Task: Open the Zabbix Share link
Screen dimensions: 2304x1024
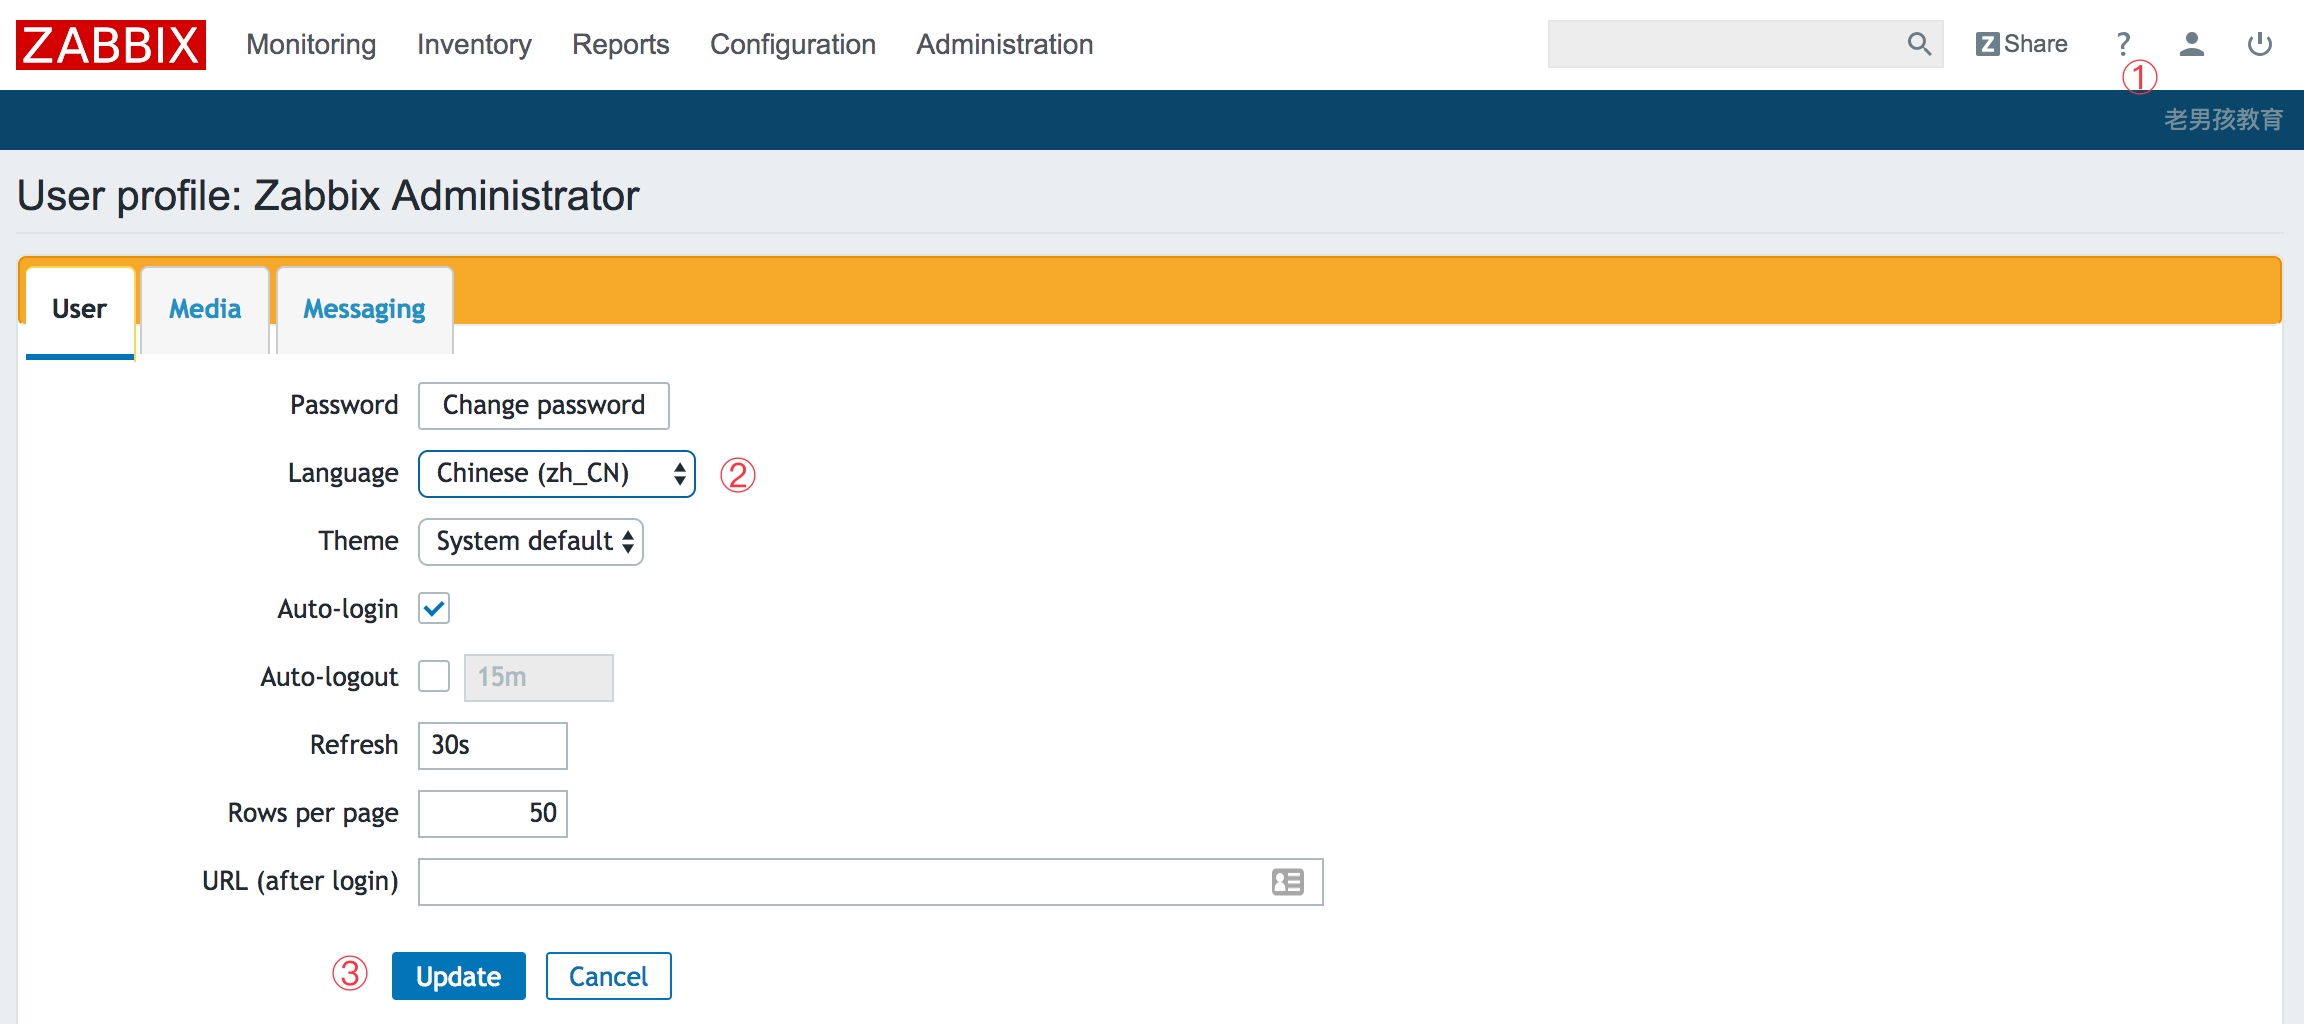Action: tap(2021, 44)
